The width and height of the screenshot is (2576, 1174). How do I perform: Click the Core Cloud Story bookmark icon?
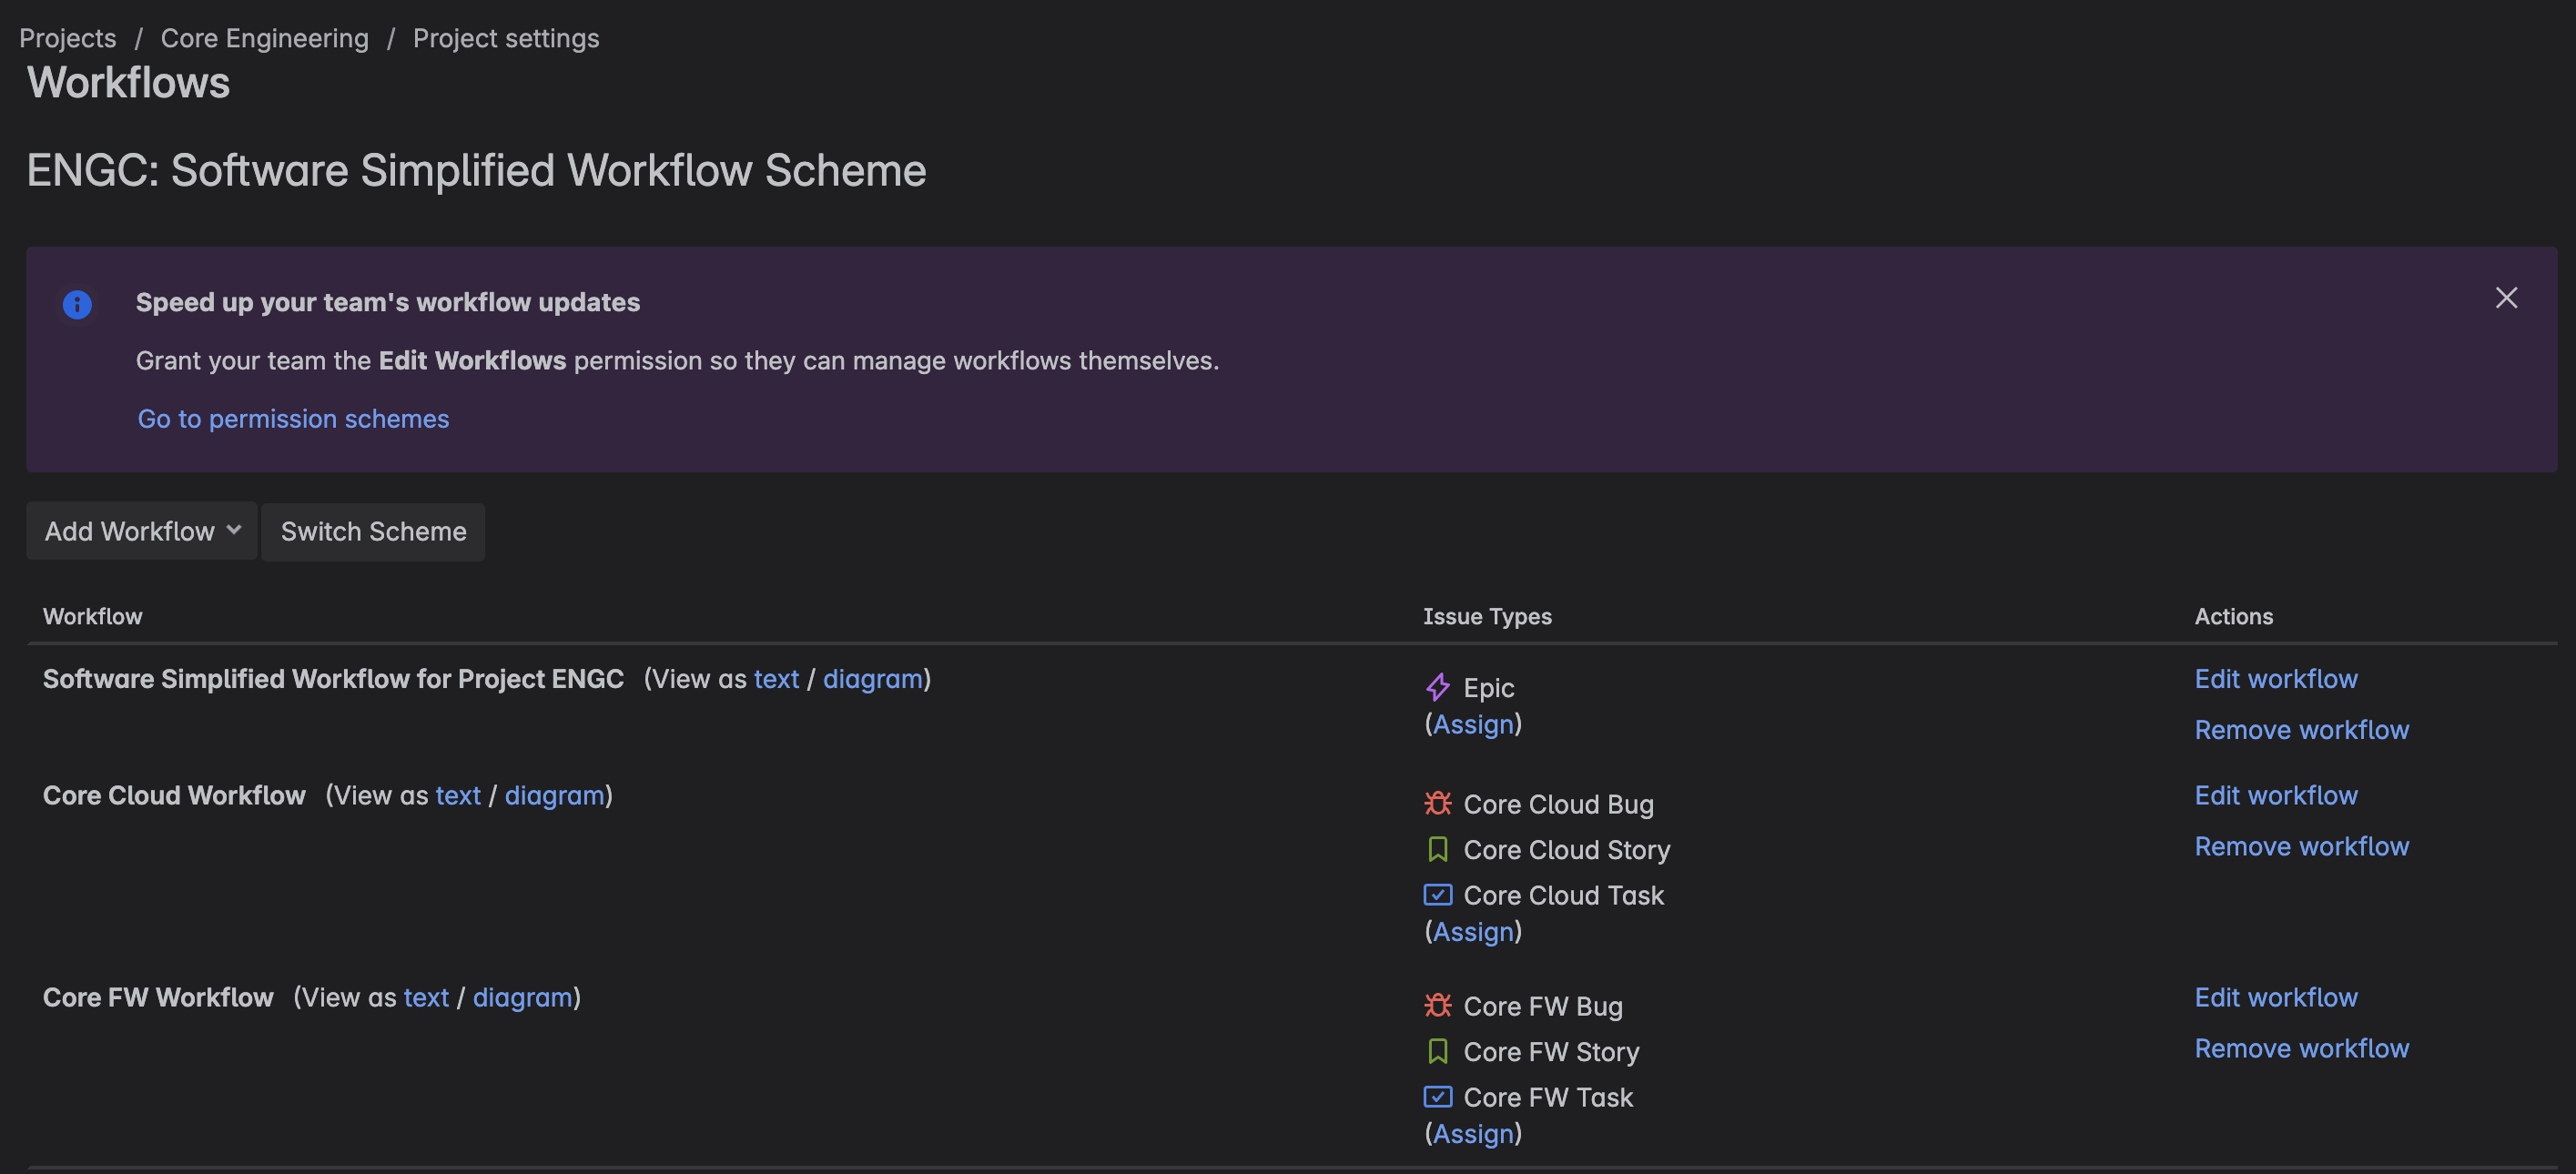coord(1437,849)
